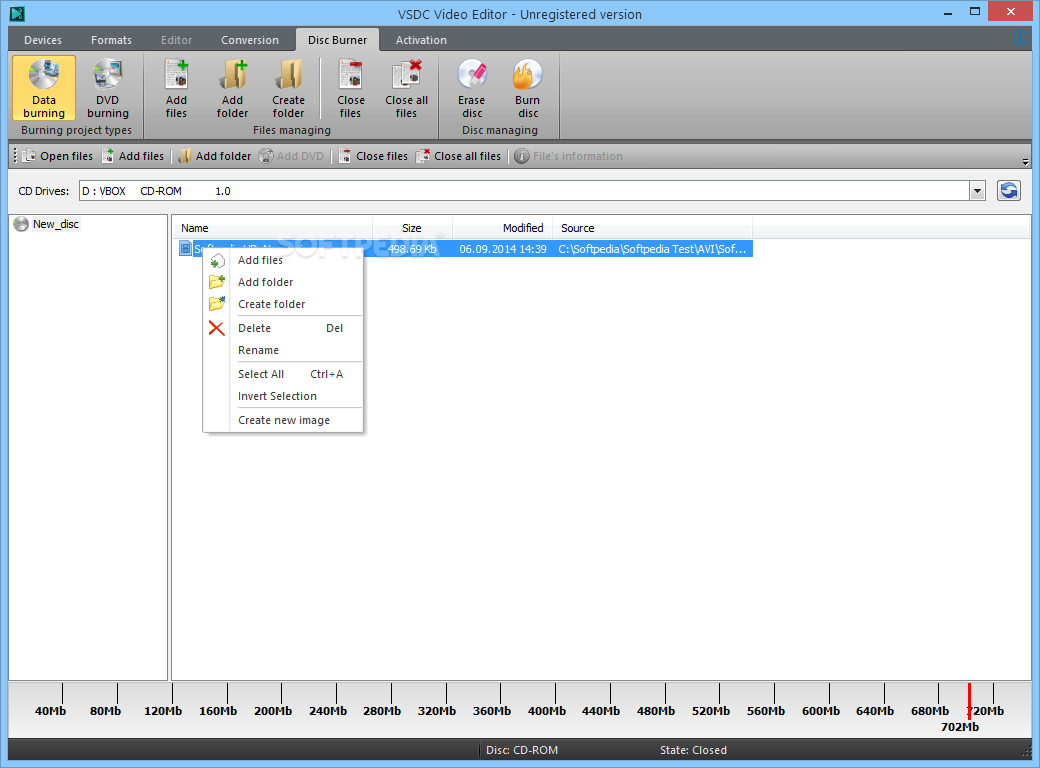Click Add files in the quick toolbar
This screenshot has width=1040, height=768.
coord(133,156)
